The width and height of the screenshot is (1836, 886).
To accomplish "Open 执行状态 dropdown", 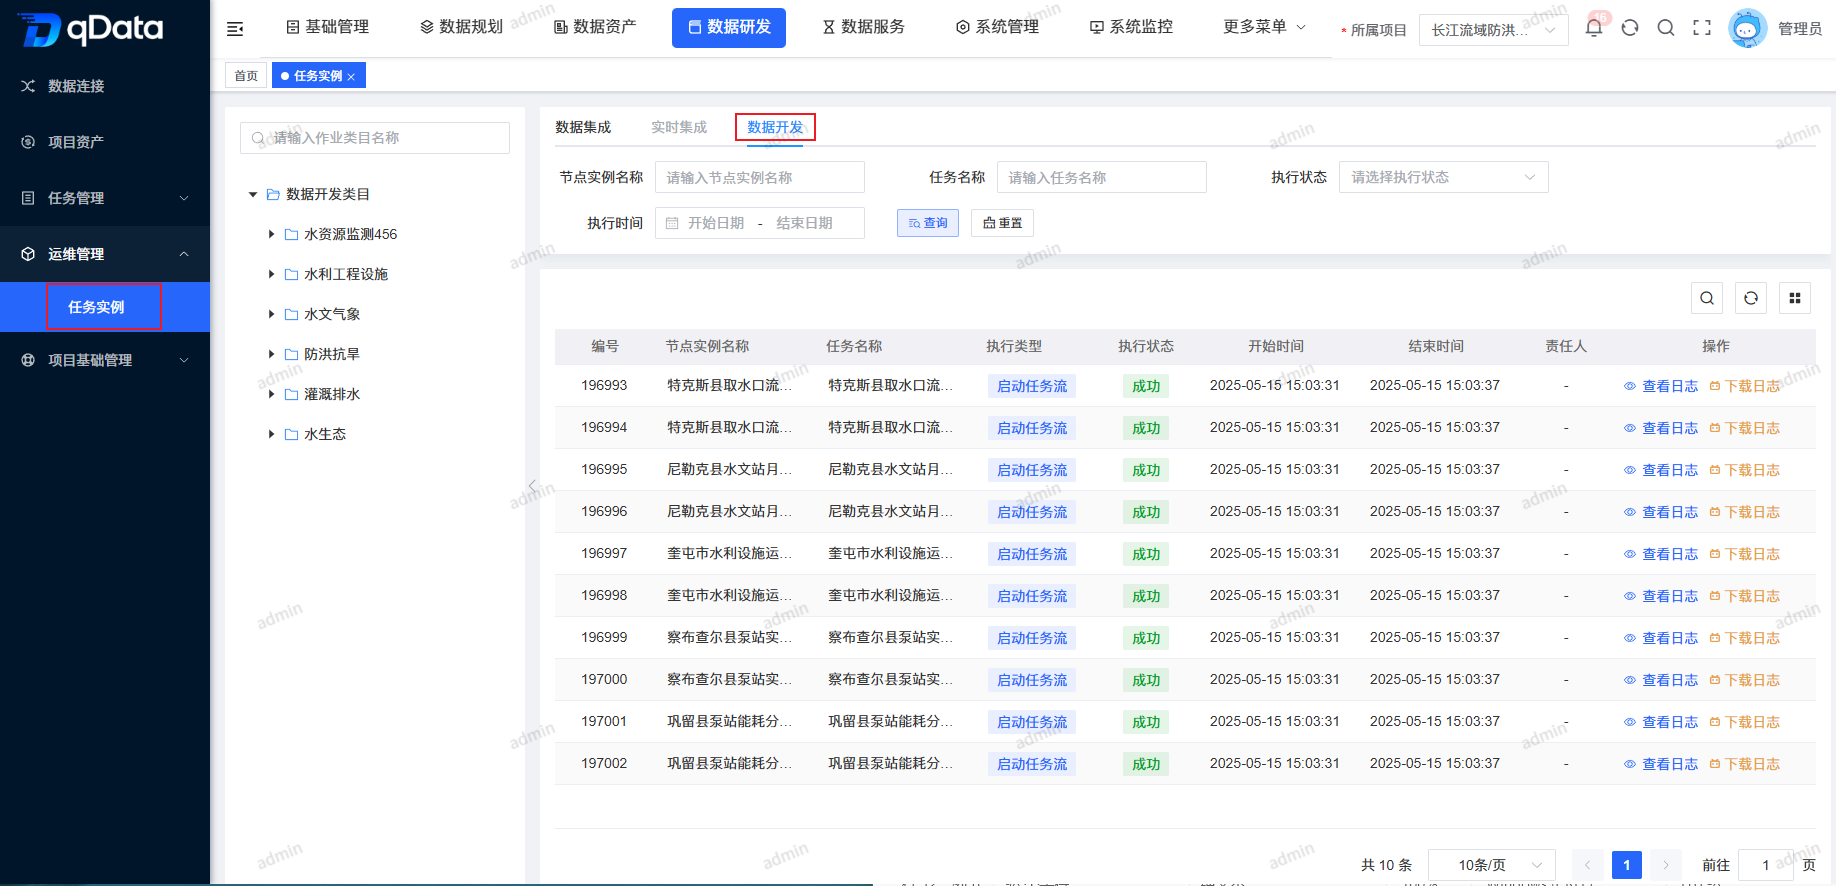I will [x=1443, y=177].
